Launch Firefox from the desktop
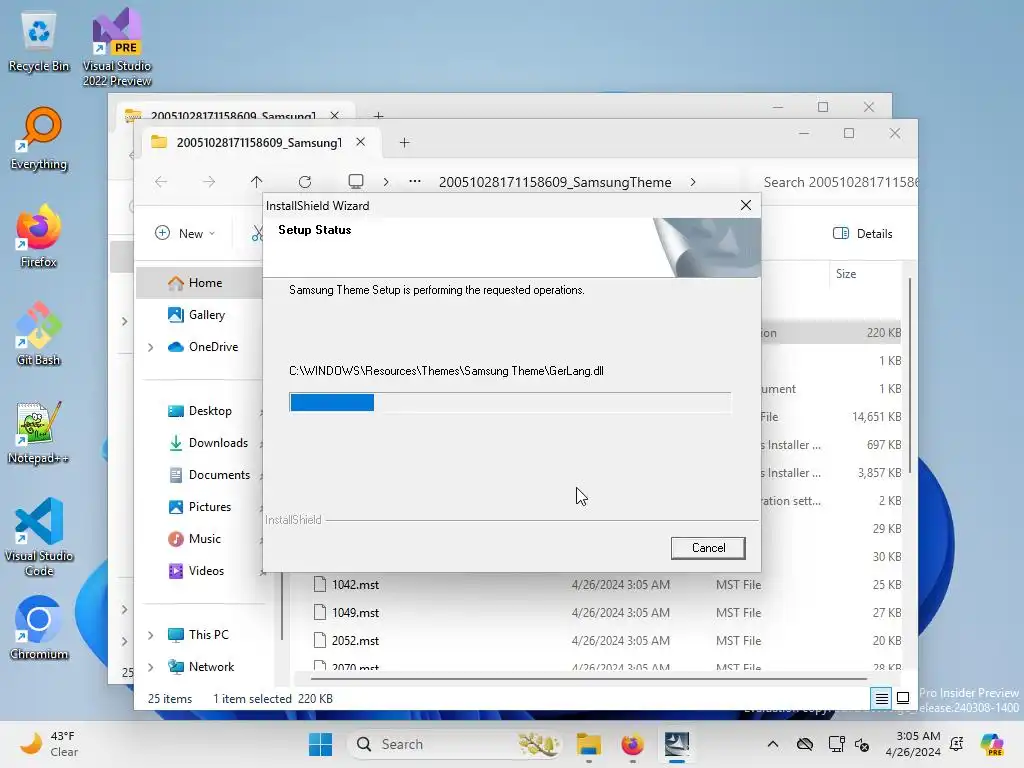The image size is (1024, 768). coord(39,237)
